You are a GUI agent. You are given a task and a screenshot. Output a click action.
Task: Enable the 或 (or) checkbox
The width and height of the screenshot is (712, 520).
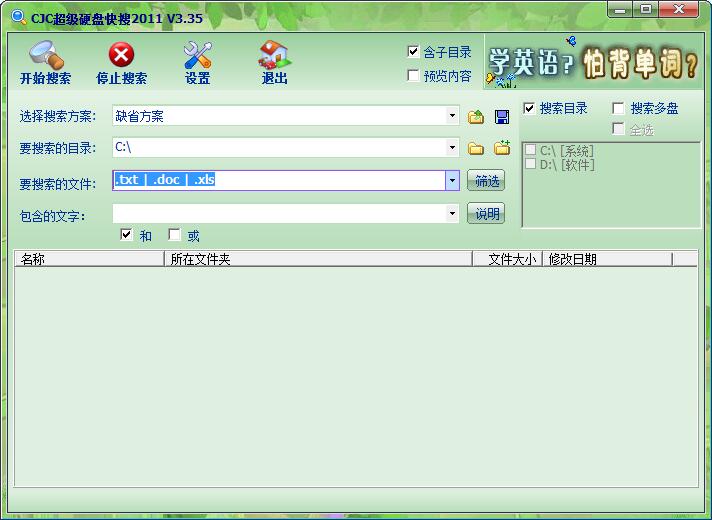pyautogui.click(x=174, y=234)
